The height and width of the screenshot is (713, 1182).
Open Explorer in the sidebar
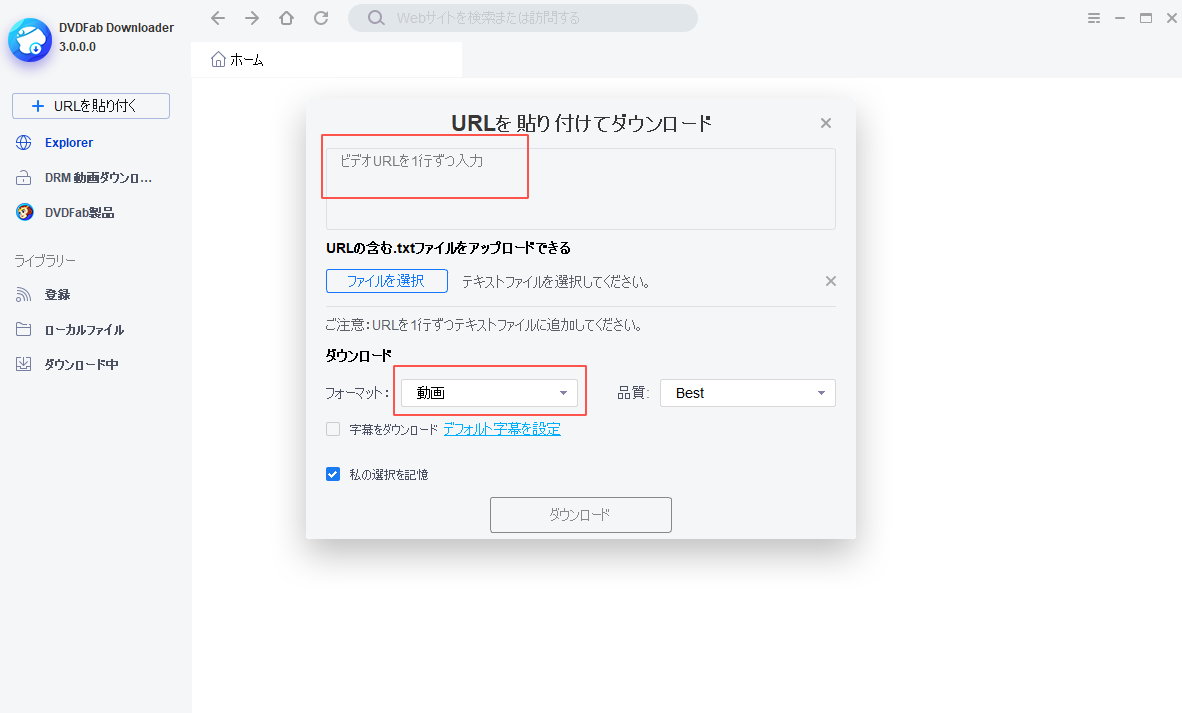coord(69,142)
